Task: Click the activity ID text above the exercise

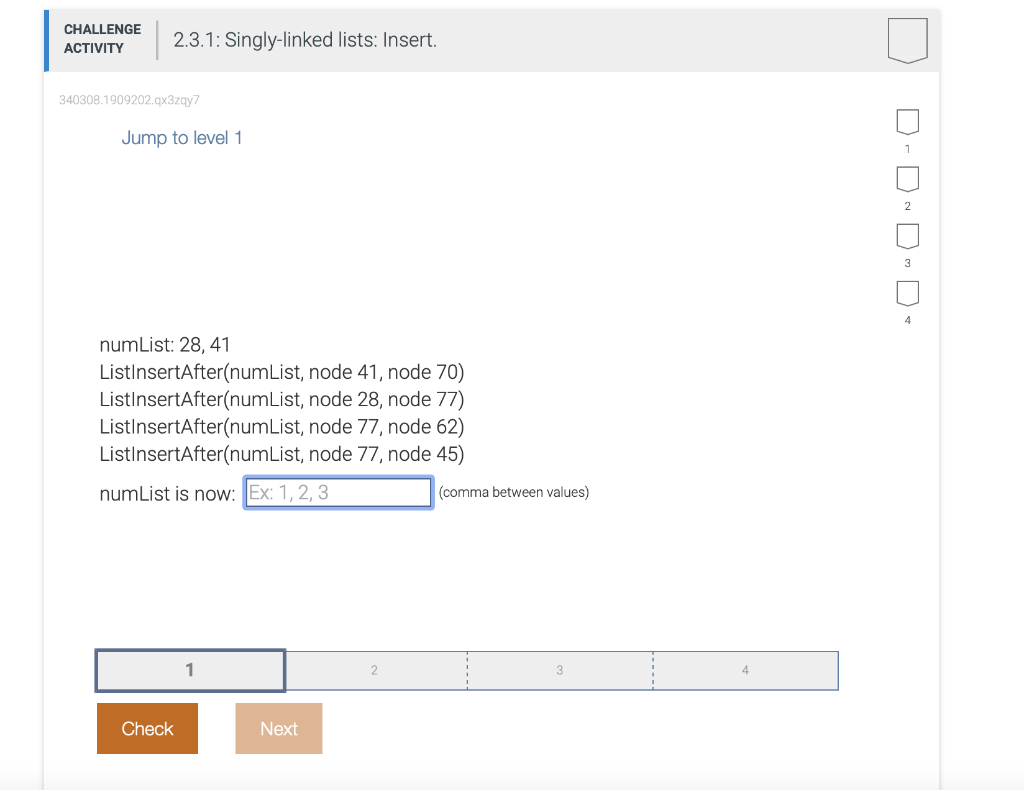Action: point(130,99)
